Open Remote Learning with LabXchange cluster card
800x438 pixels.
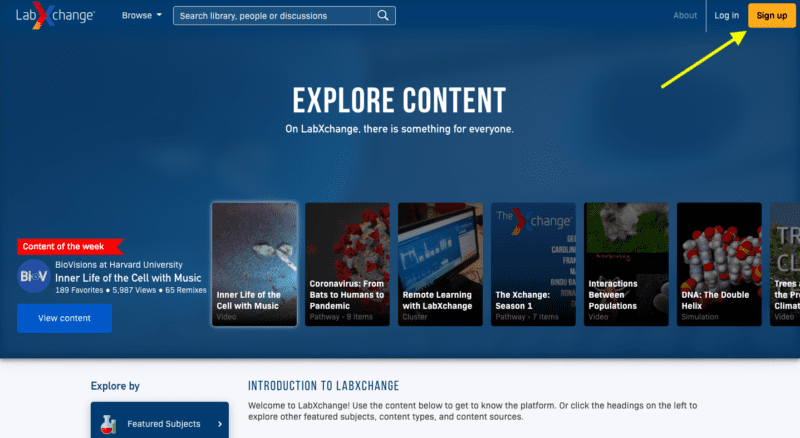440,264
